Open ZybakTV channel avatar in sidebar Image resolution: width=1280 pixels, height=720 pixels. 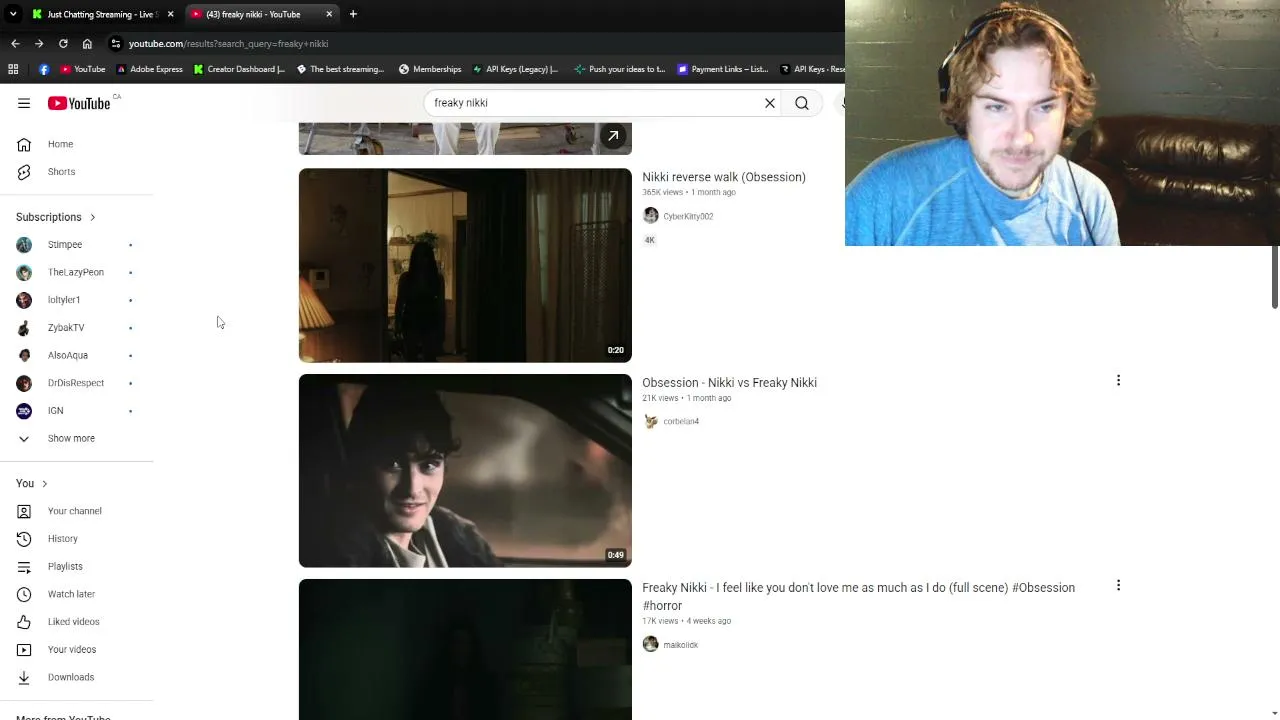24,328
